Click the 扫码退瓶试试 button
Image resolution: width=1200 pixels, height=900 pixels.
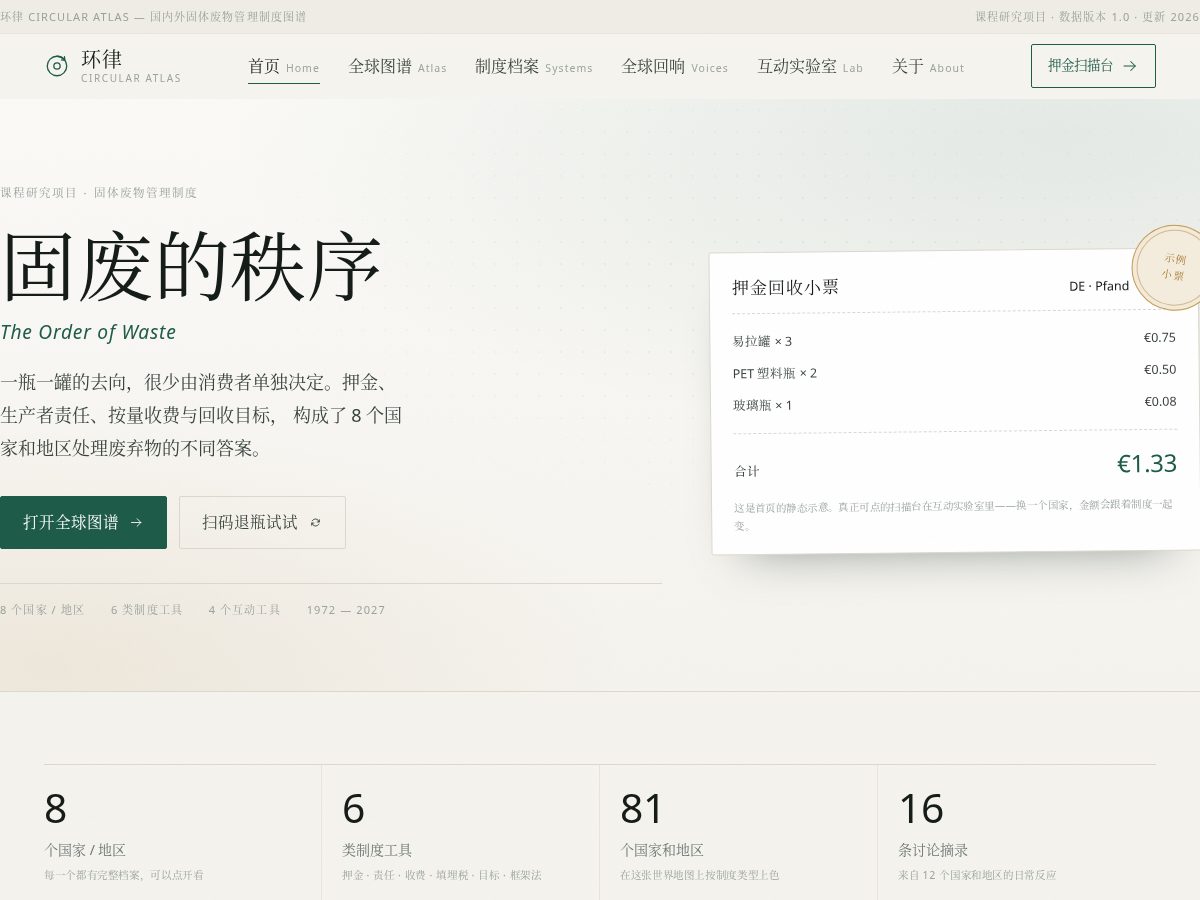point(262,522)
